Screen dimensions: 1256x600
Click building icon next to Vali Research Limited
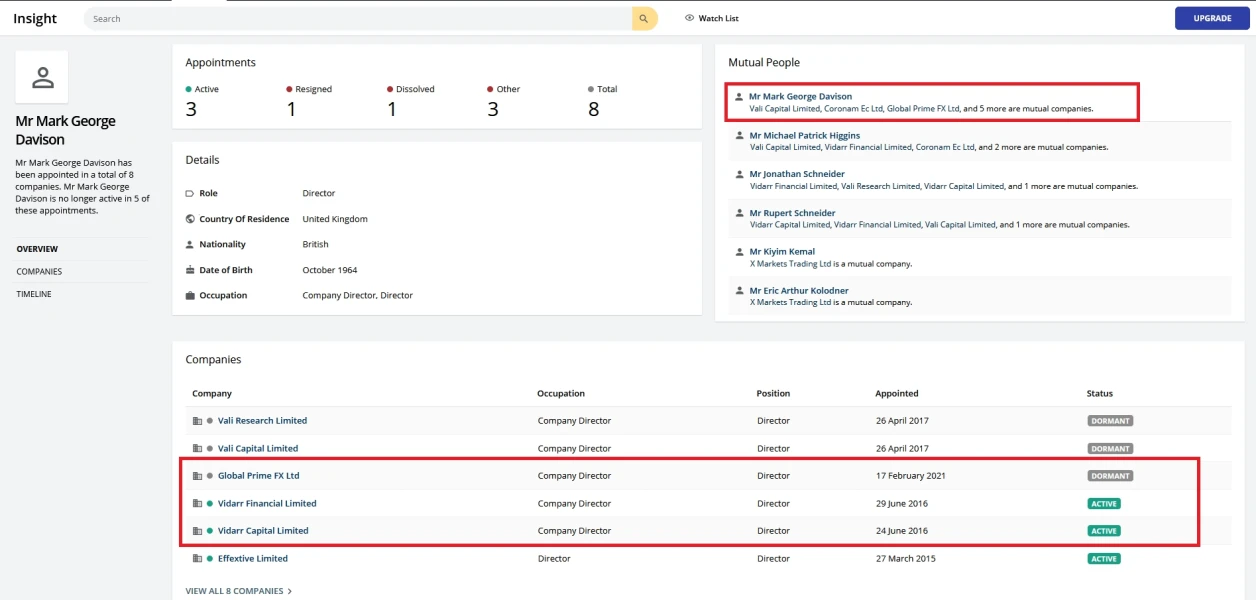point(197,421)
